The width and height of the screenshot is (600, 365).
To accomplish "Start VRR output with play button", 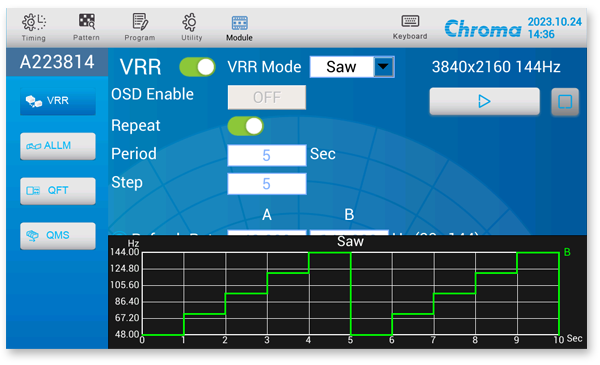I will tap(484, 101).
